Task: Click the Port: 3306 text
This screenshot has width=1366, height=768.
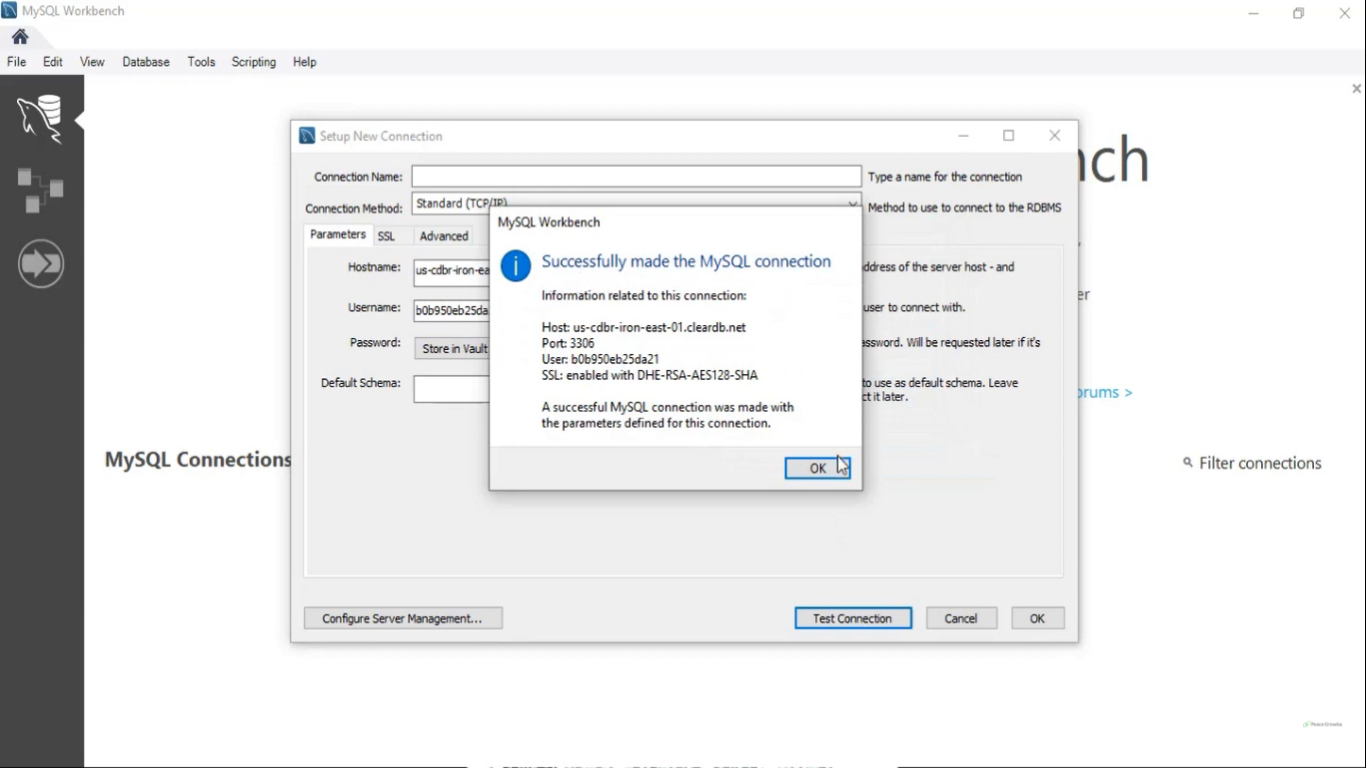Action: (568, 343)
